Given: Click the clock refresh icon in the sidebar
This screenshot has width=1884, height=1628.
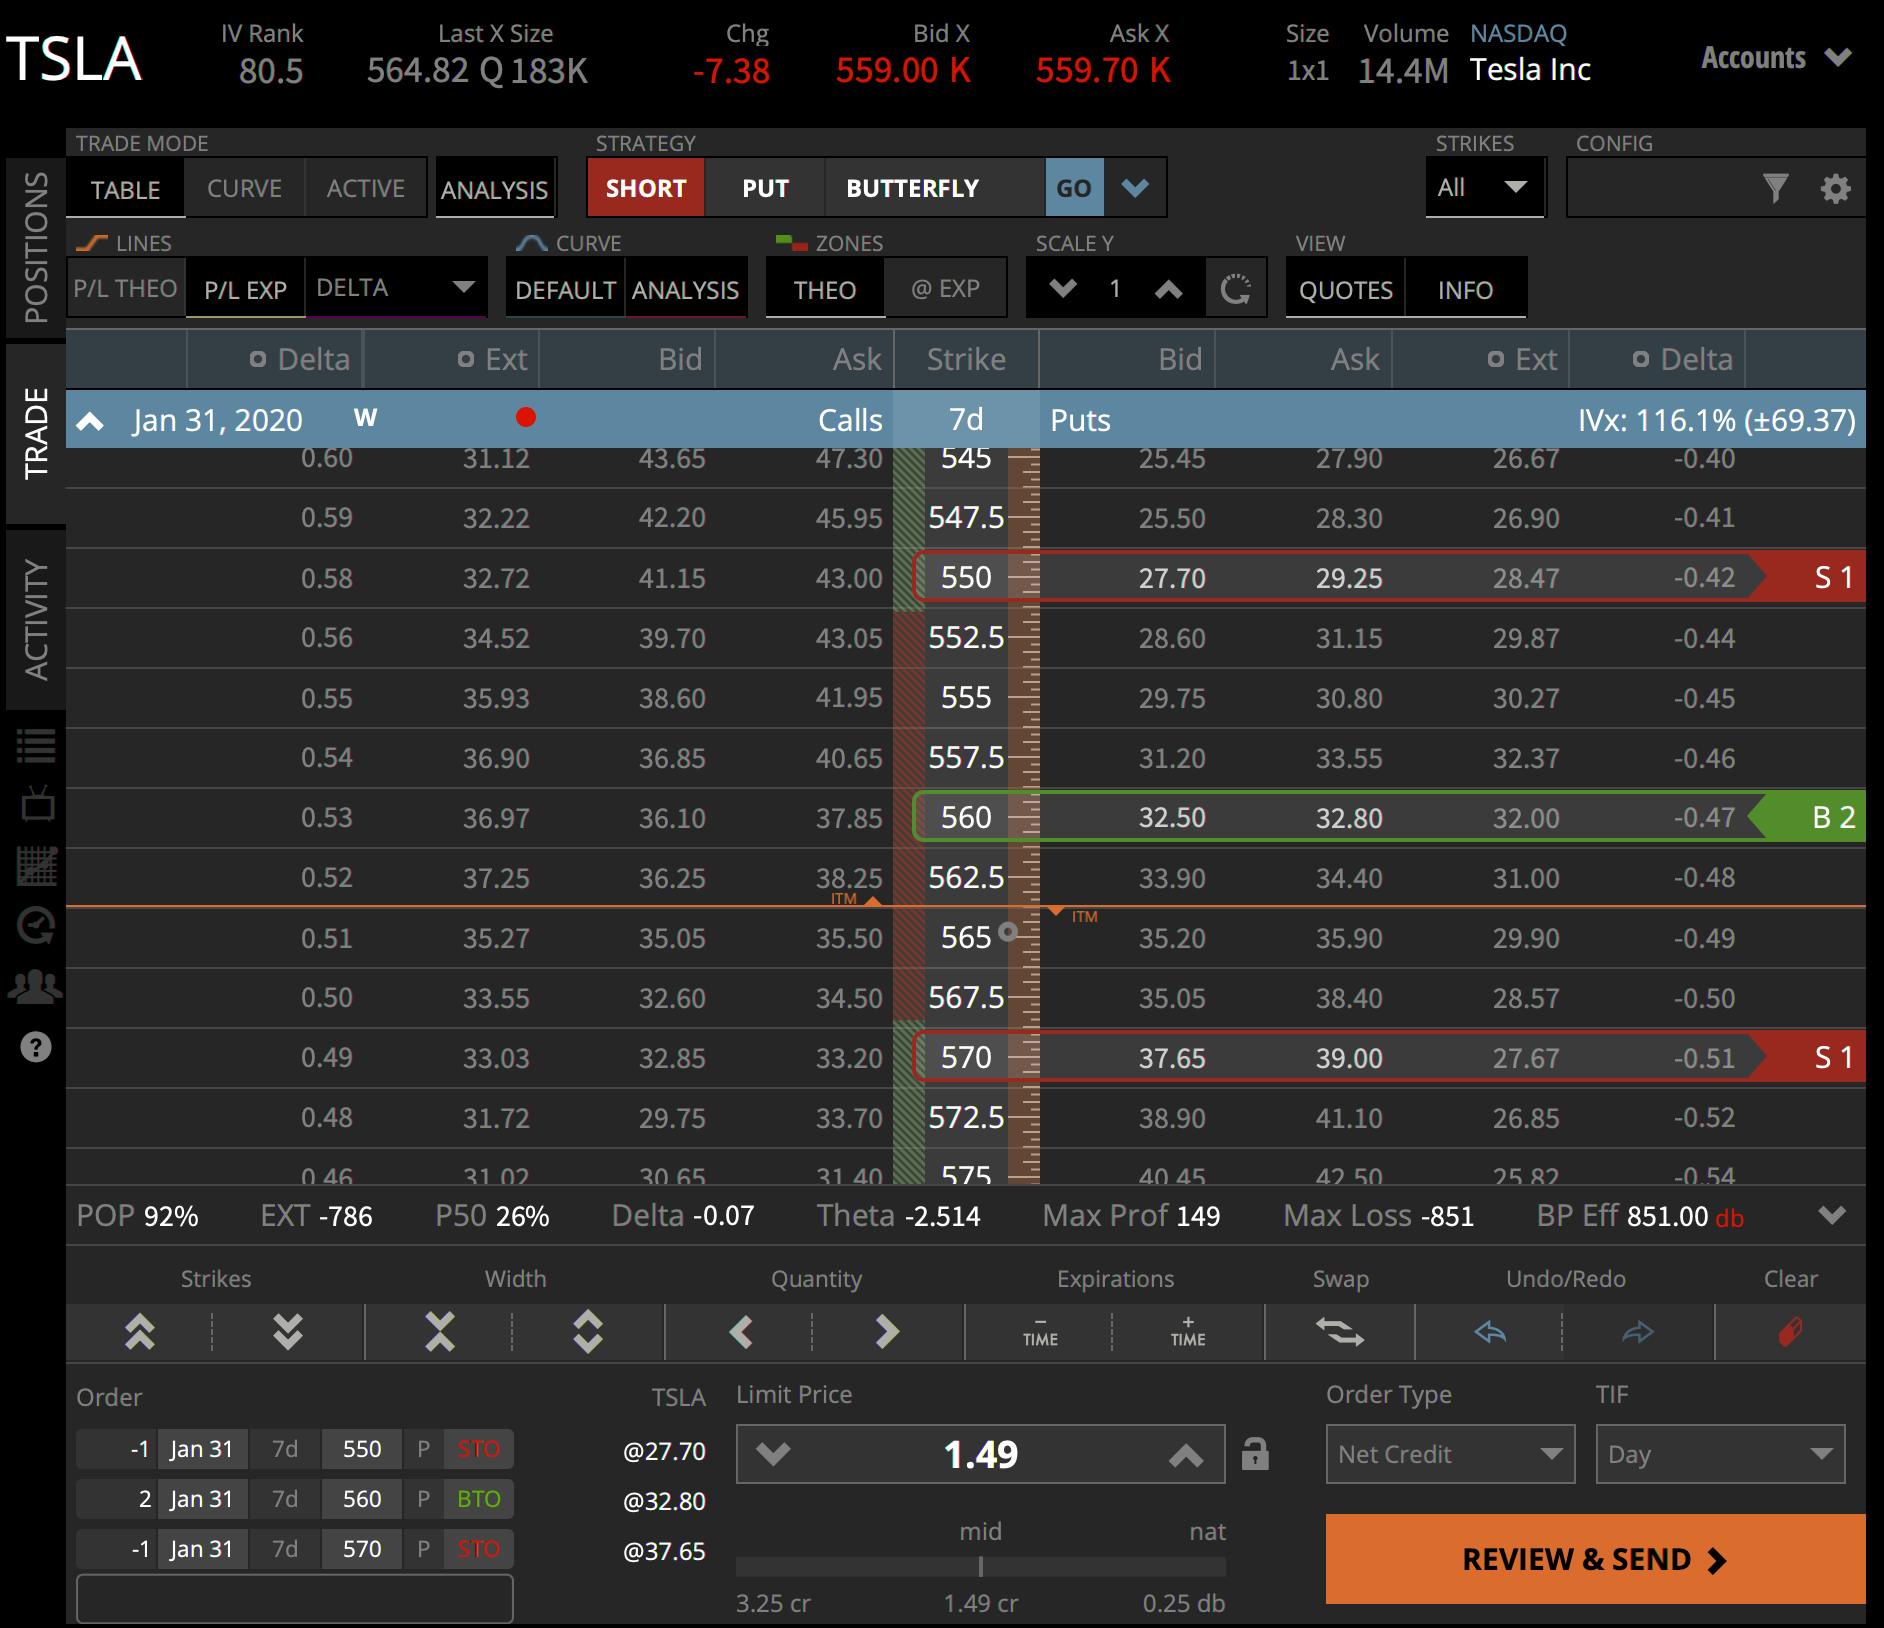Looking at the screenshot, I should coord(36,926).
